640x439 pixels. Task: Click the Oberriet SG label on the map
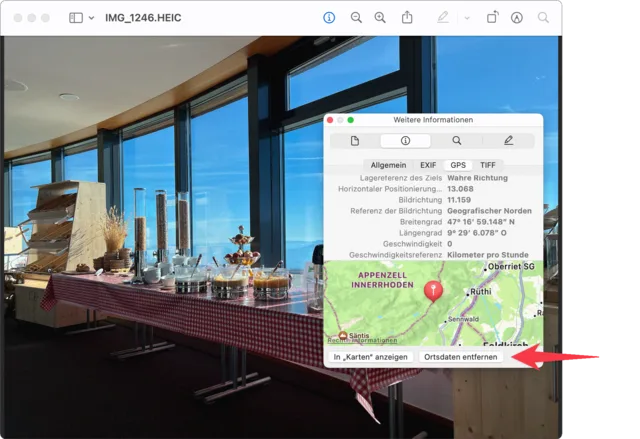[511, 266]
